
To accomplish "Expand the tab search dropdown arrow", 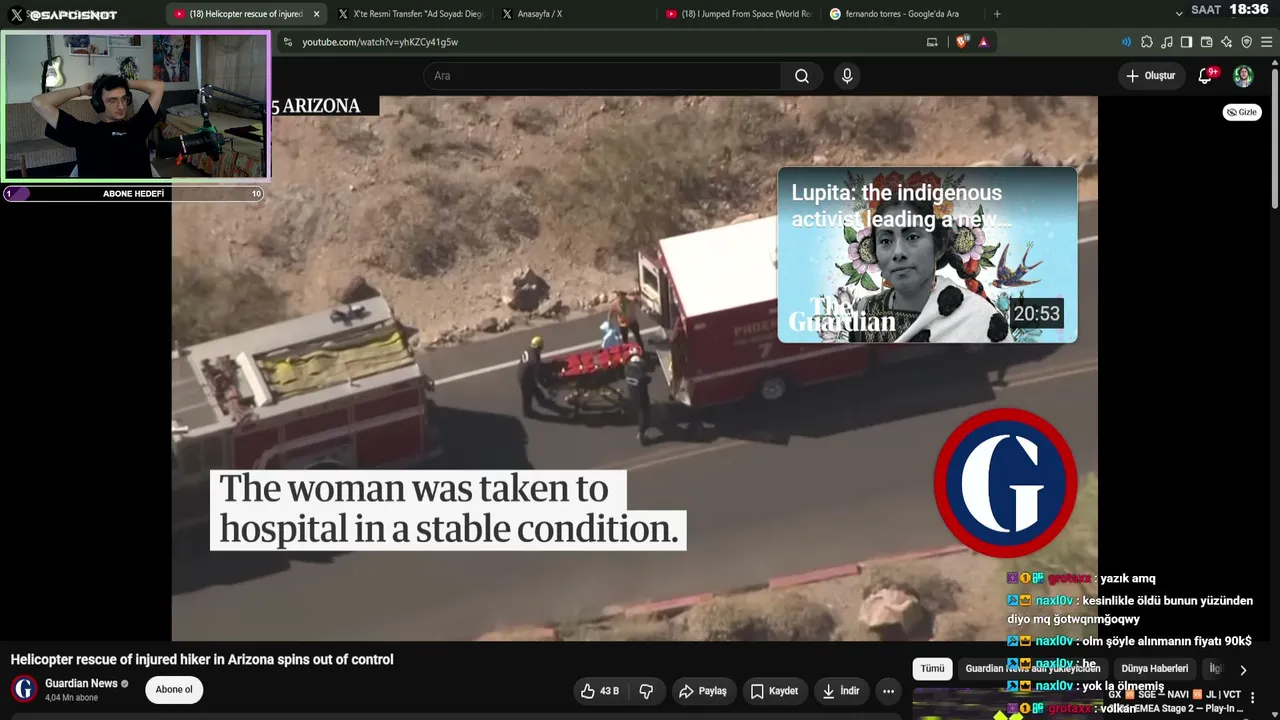I will (1179, 13).
